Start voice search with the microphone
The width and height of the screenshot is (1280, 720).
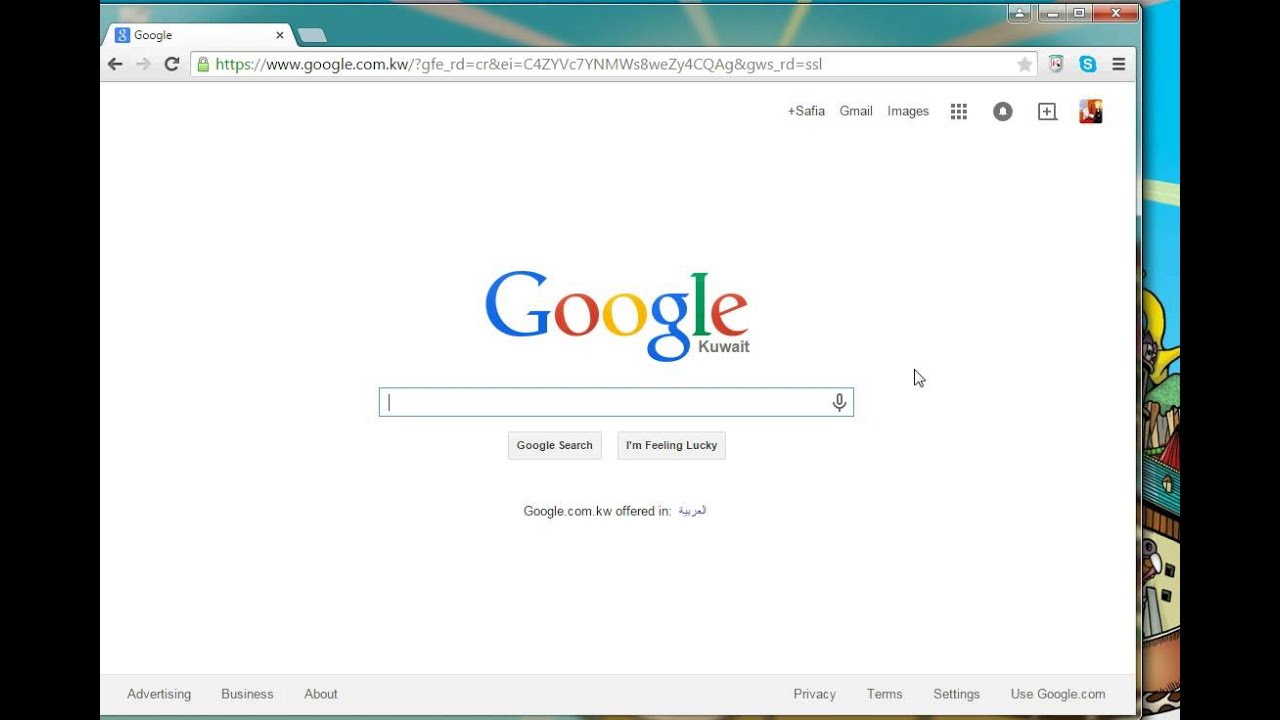pos(839,402)
